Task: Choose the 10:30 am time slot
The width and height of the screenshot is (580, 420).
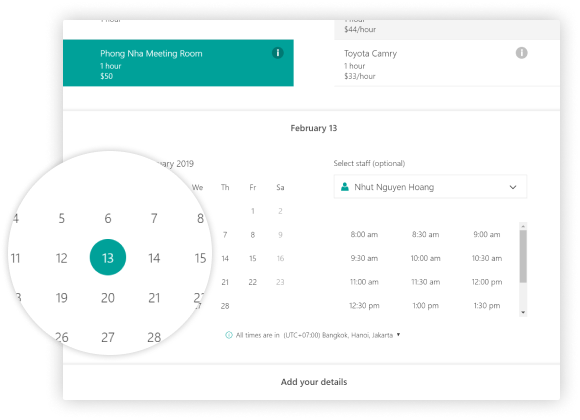Action: click(x=486, y=258)
